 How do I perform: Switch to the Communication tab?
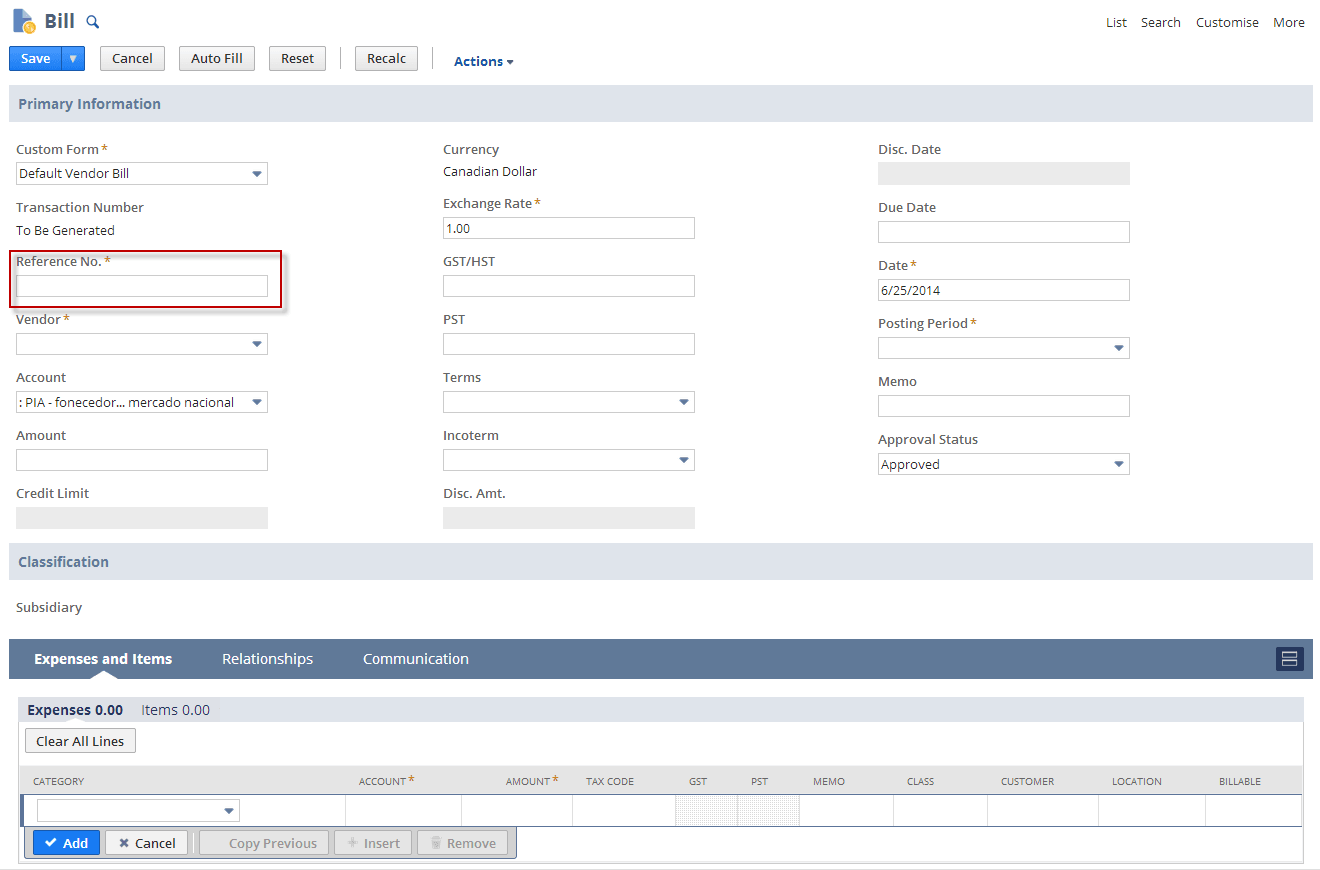pyautogui.click(x=416, y=659)
